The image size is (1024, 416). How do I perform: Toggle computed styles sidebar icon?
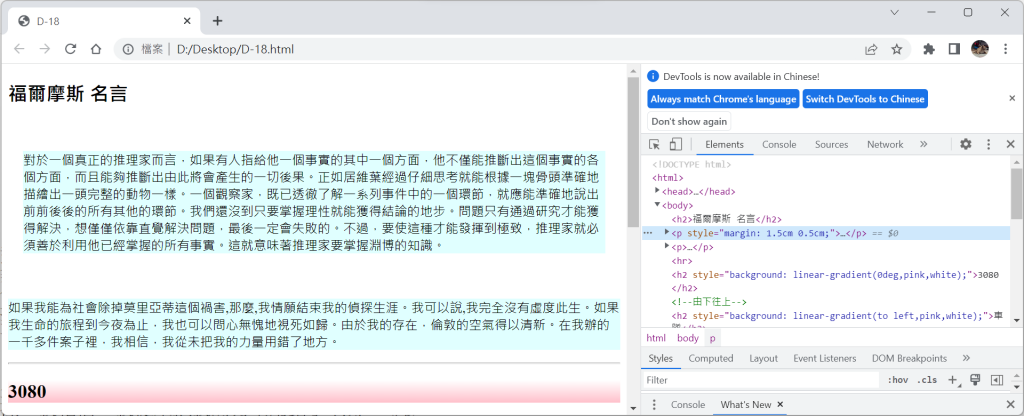click(997, 379)
